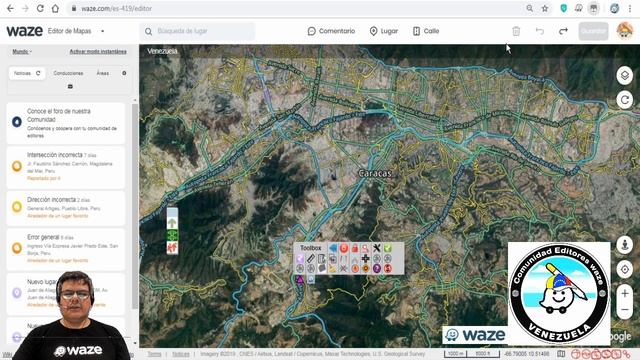Click the green up arrow map widget
This screenshot has width=640, height=360.
coord(172,223)
